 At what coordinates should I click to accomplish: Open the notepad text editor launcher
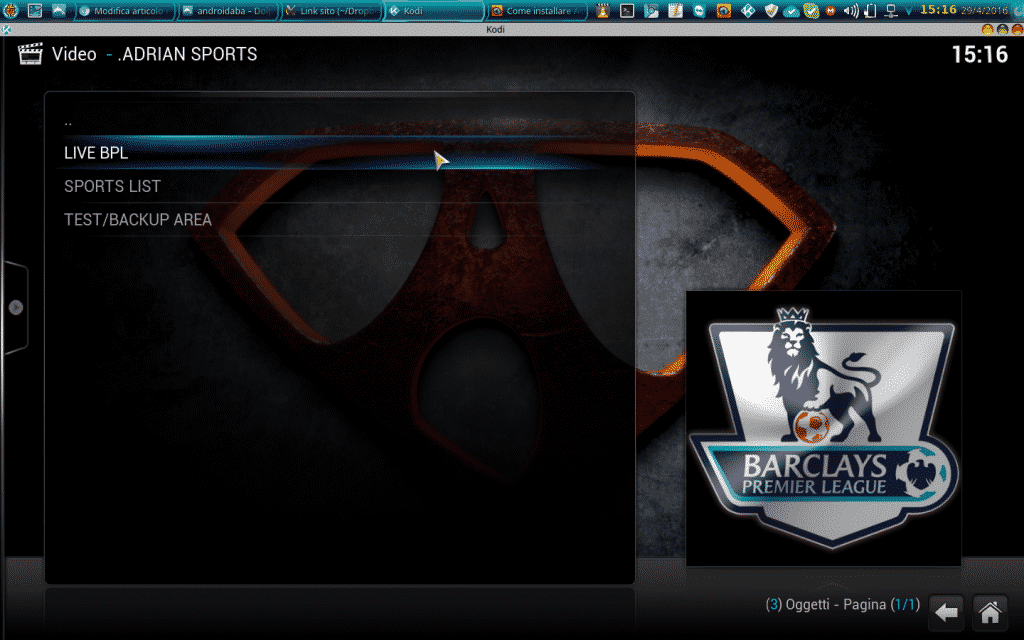(x=675, y=10)
